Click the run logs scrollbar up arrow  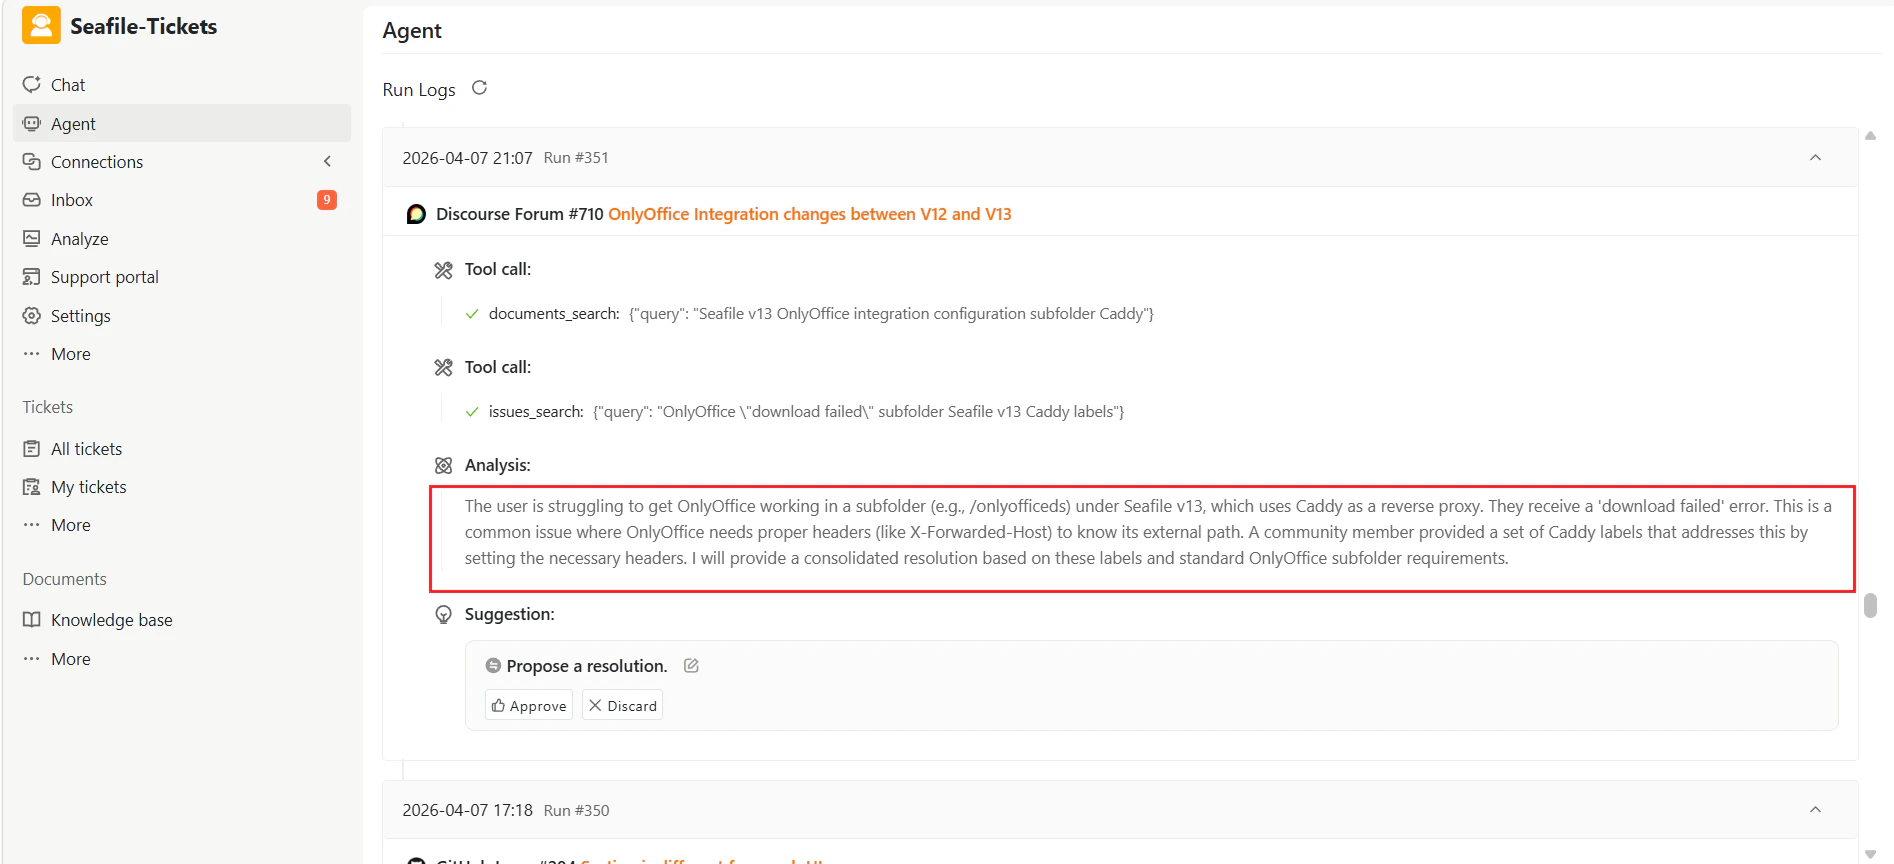click(1870, 136)
